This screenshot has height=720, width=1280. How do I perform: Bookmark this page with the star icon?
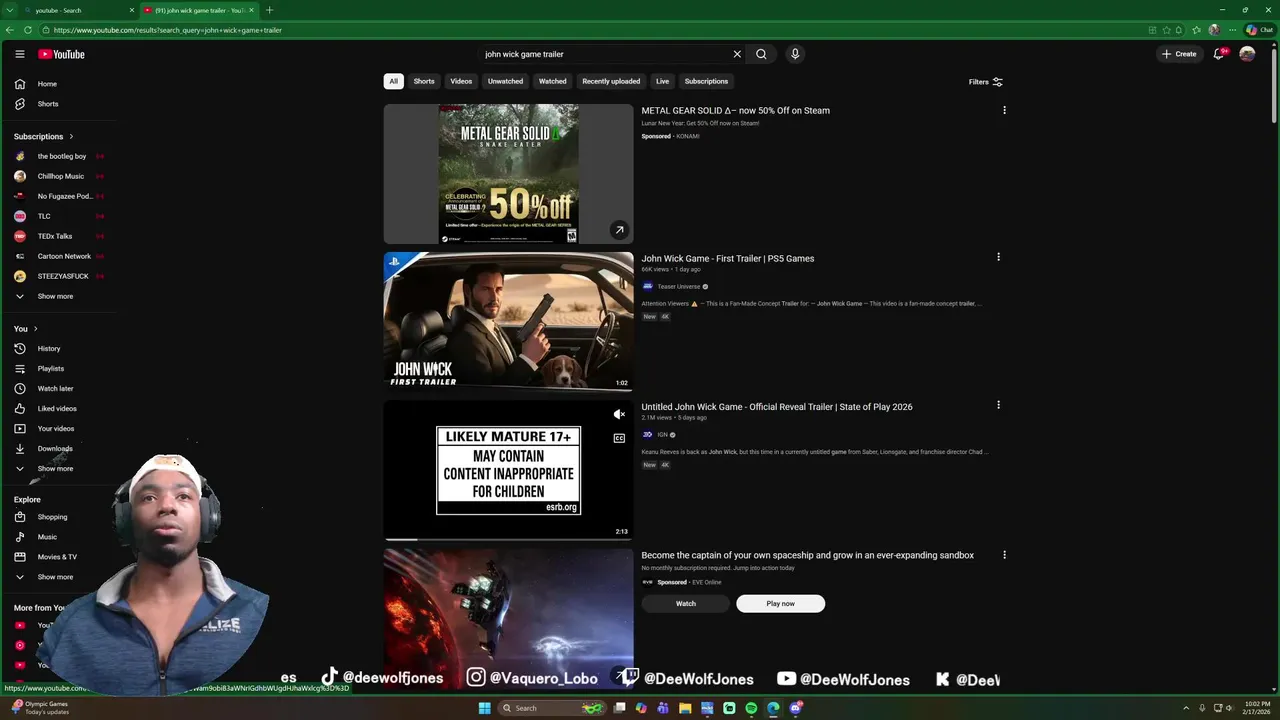(1166, 30)
